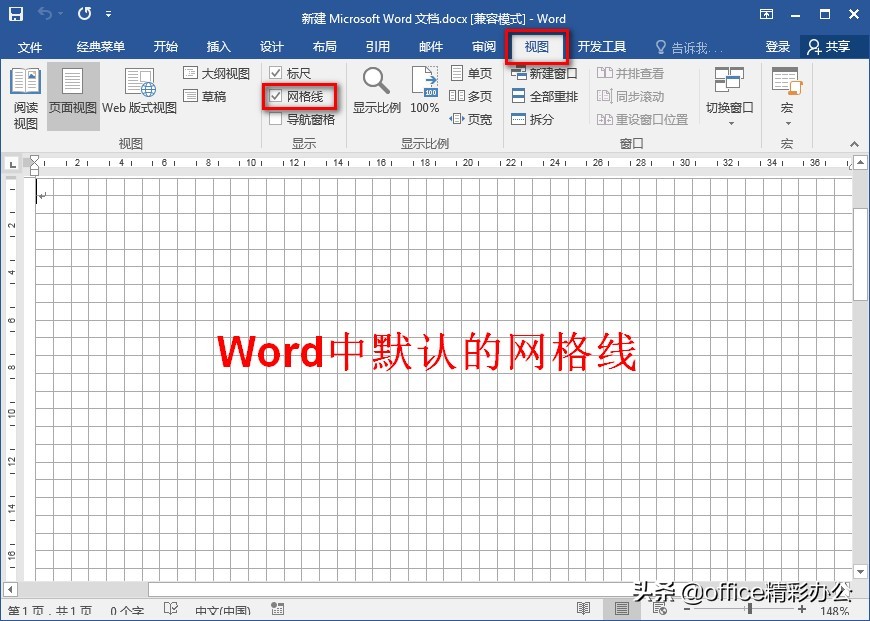
Task: Switch to the 邮件 tab
Action: coord(431,47)
